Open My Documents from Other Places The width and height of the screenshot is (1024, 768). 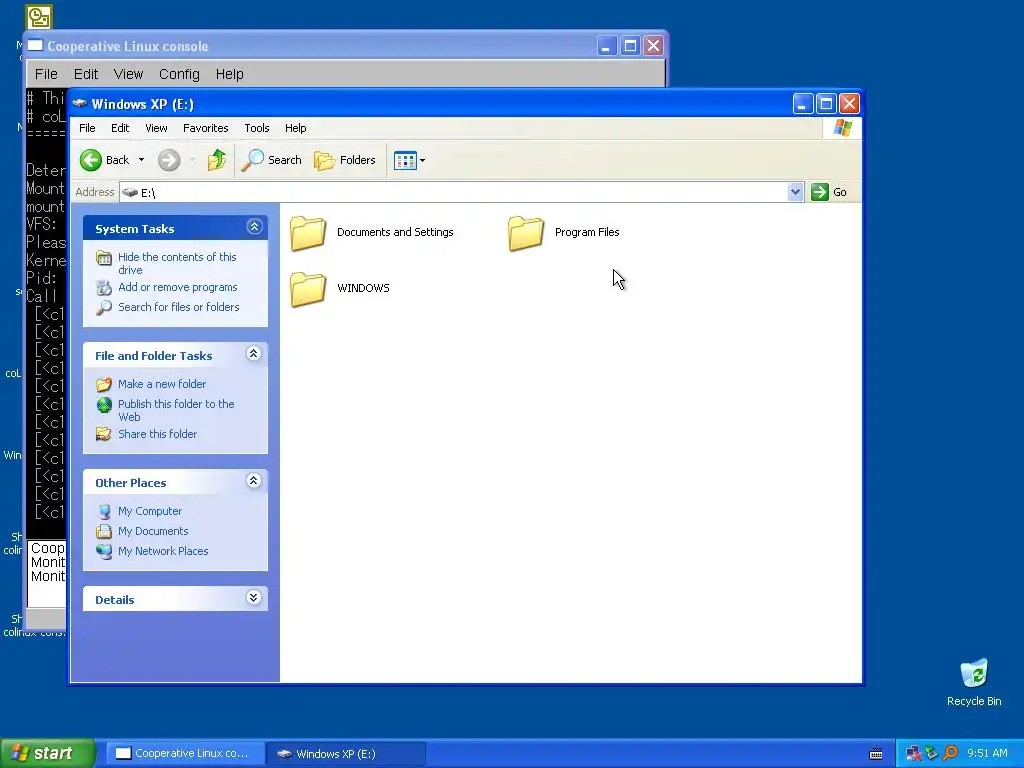click(x=153, y=531)
